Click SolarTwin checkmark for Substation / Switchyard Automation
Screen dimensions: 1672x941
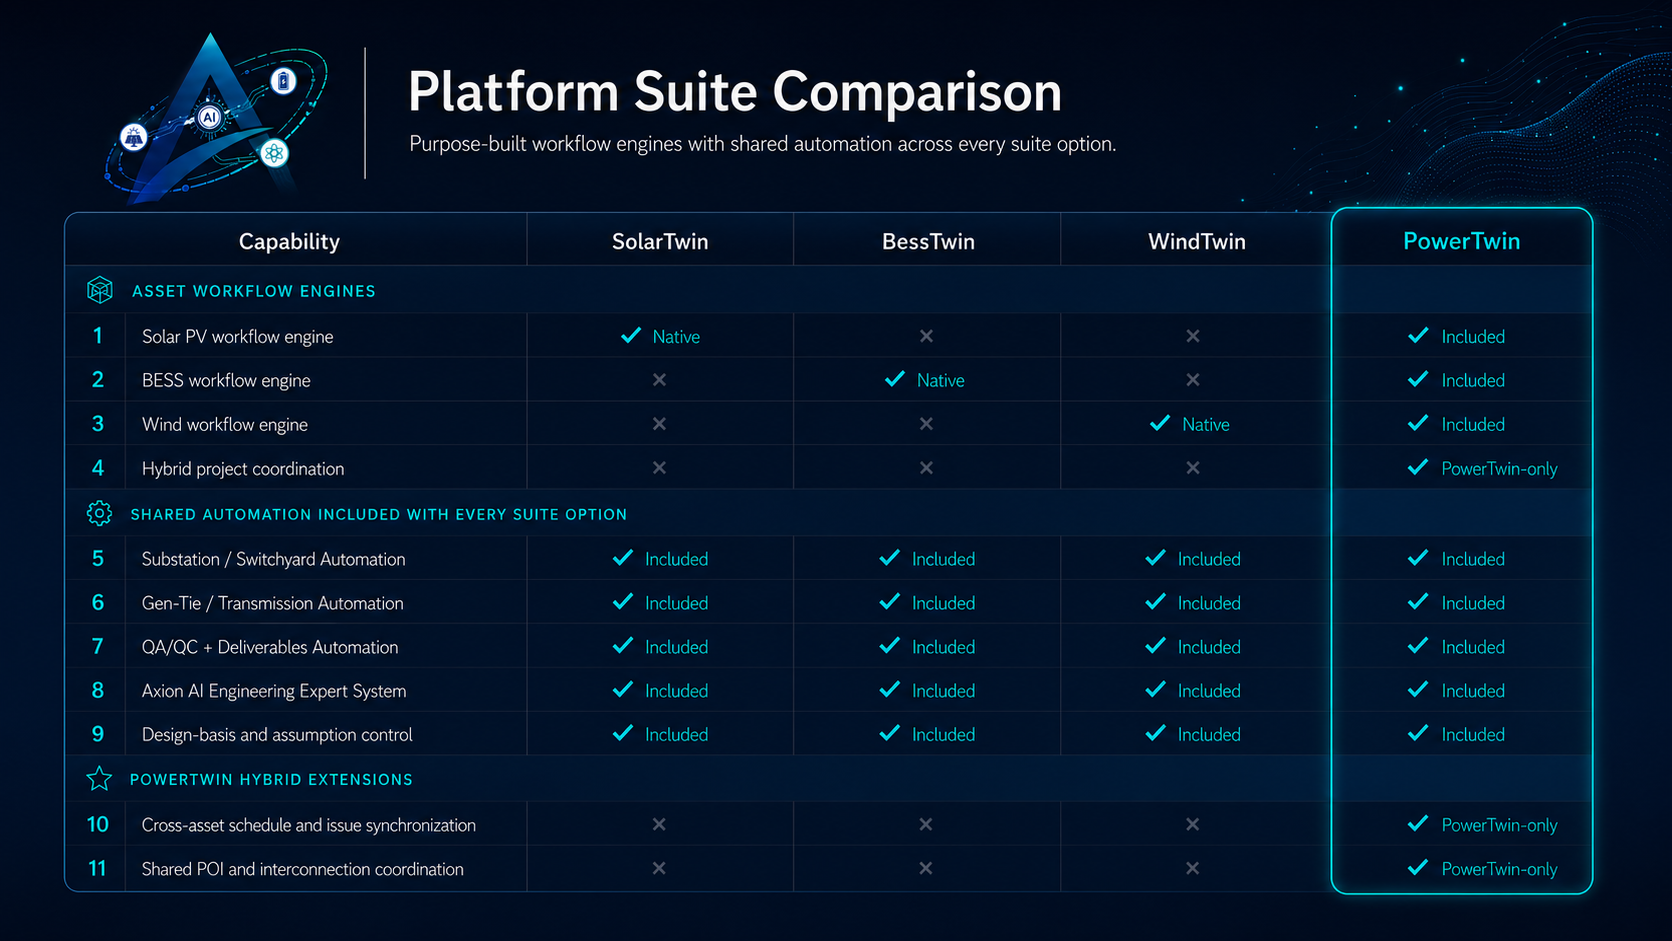pyautogui.click(x=623, y=558)
